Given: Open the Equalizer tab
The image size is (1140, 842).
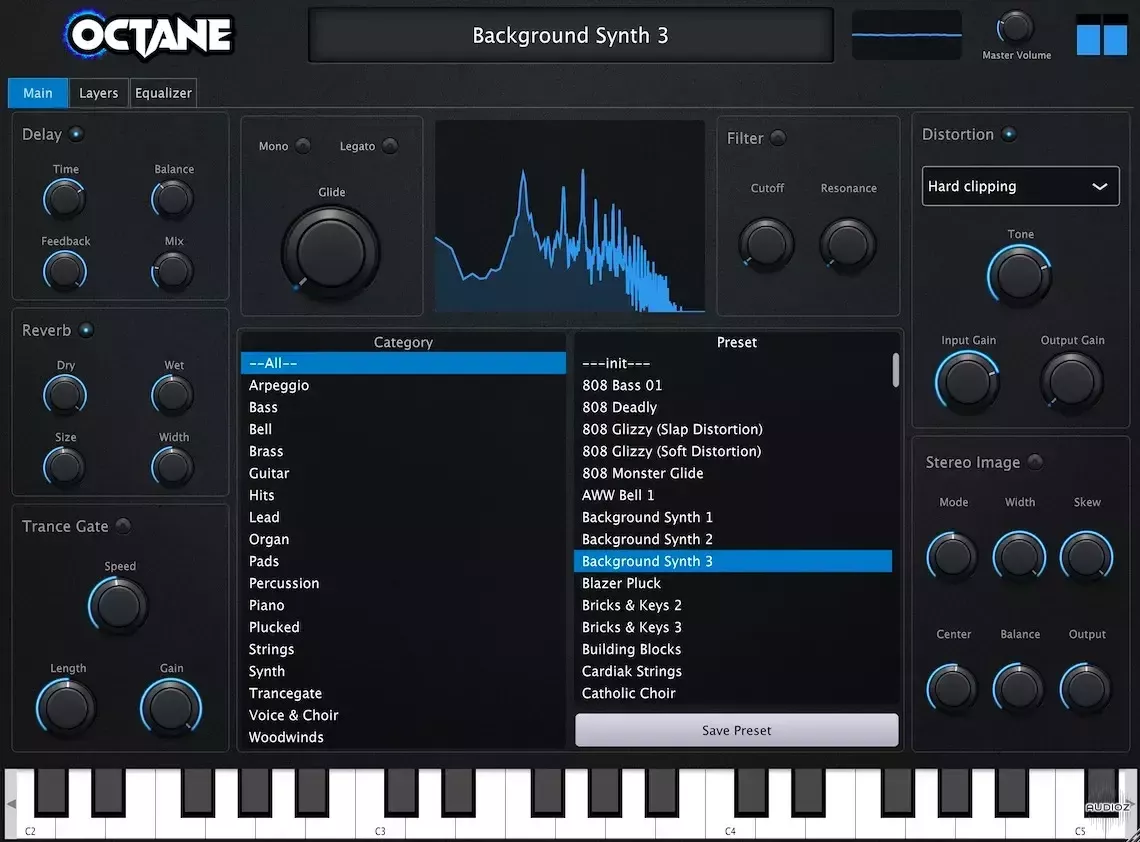Looking at the screenshot, I should click(163, 92).
